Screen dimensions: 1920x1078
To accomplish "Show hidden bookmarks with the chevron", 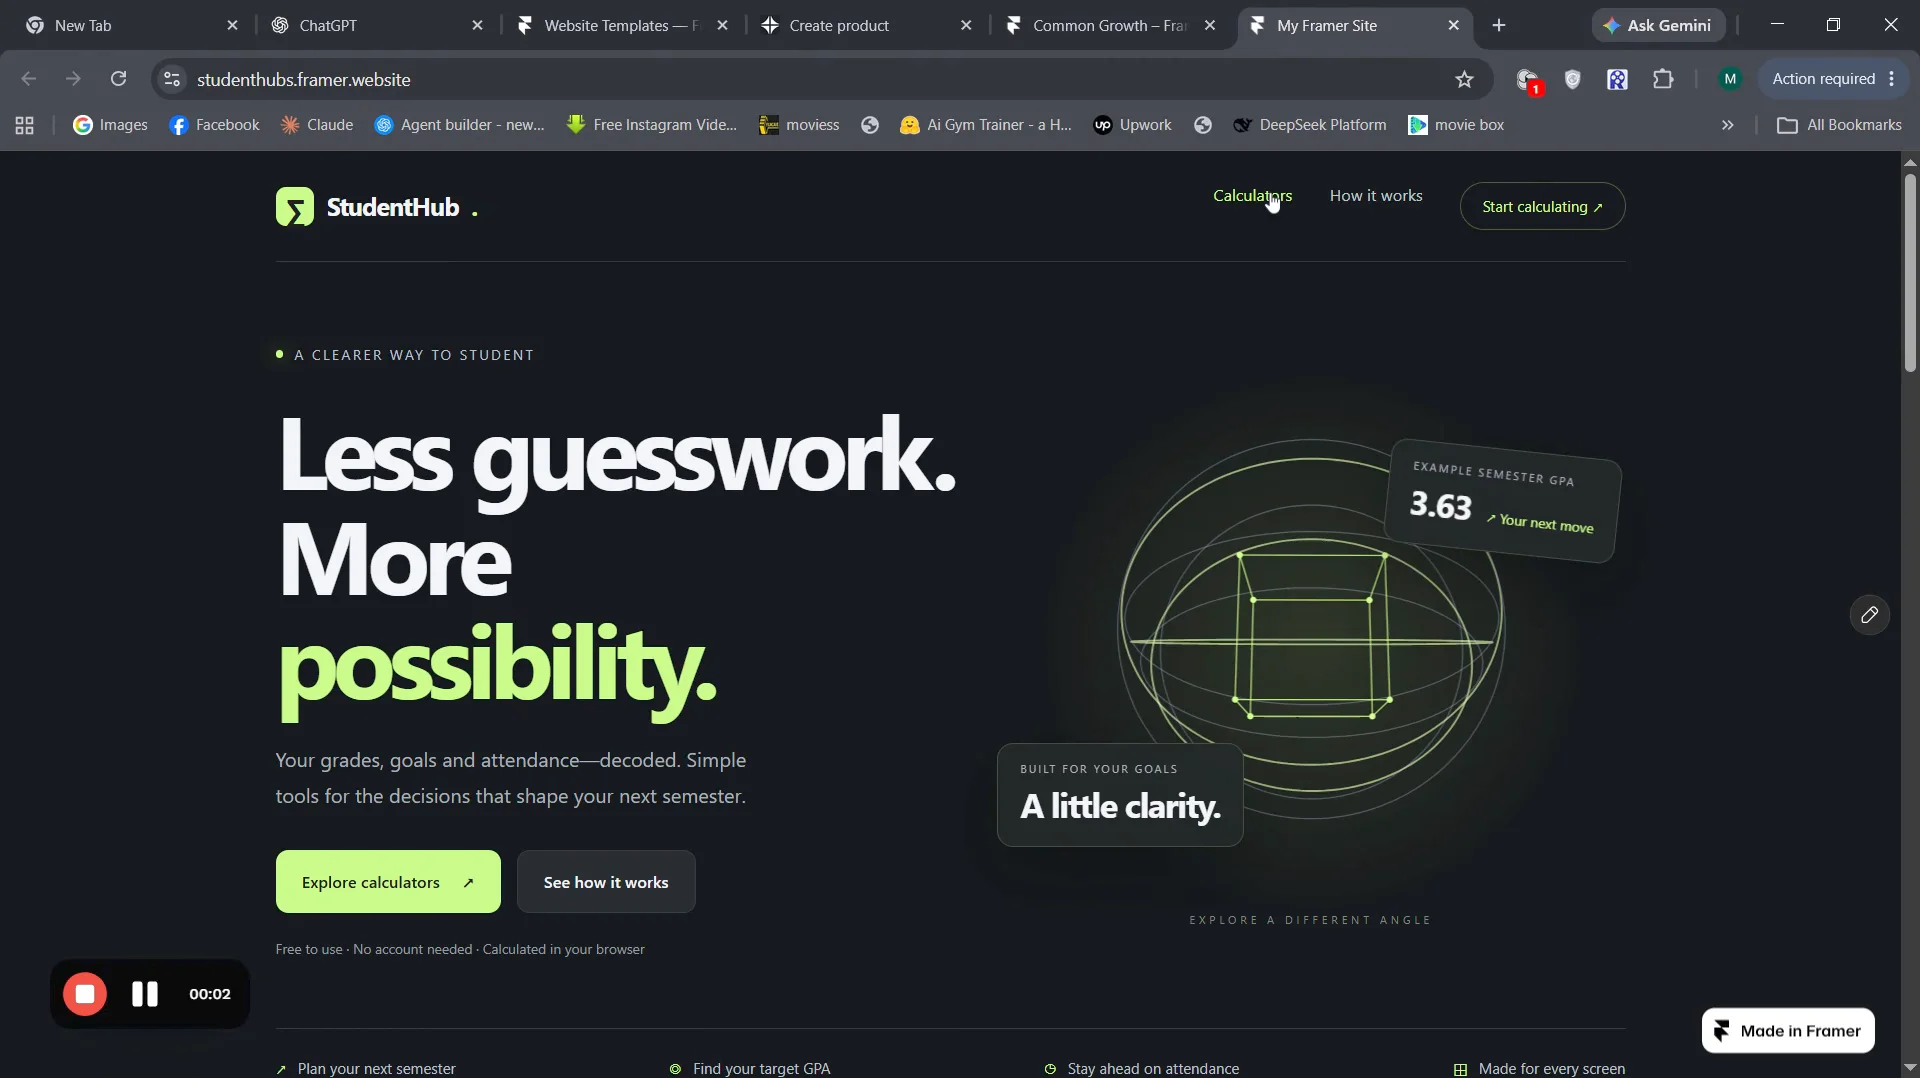I will tap(1727, 125).
